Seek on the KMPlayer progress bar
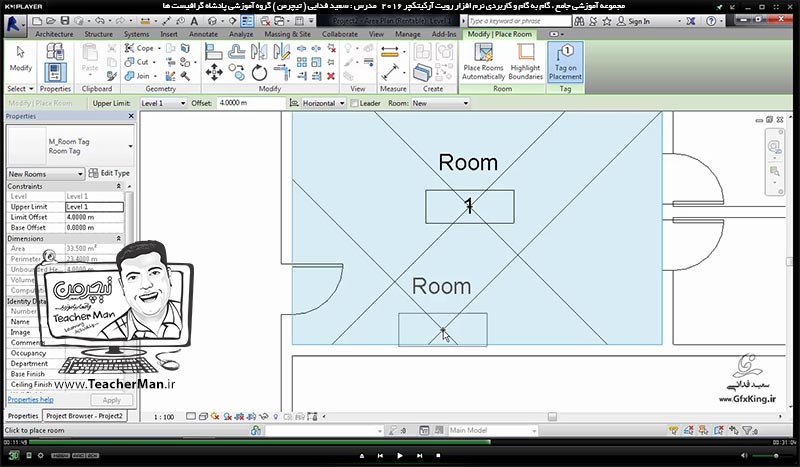 click(x=400, y=443)
